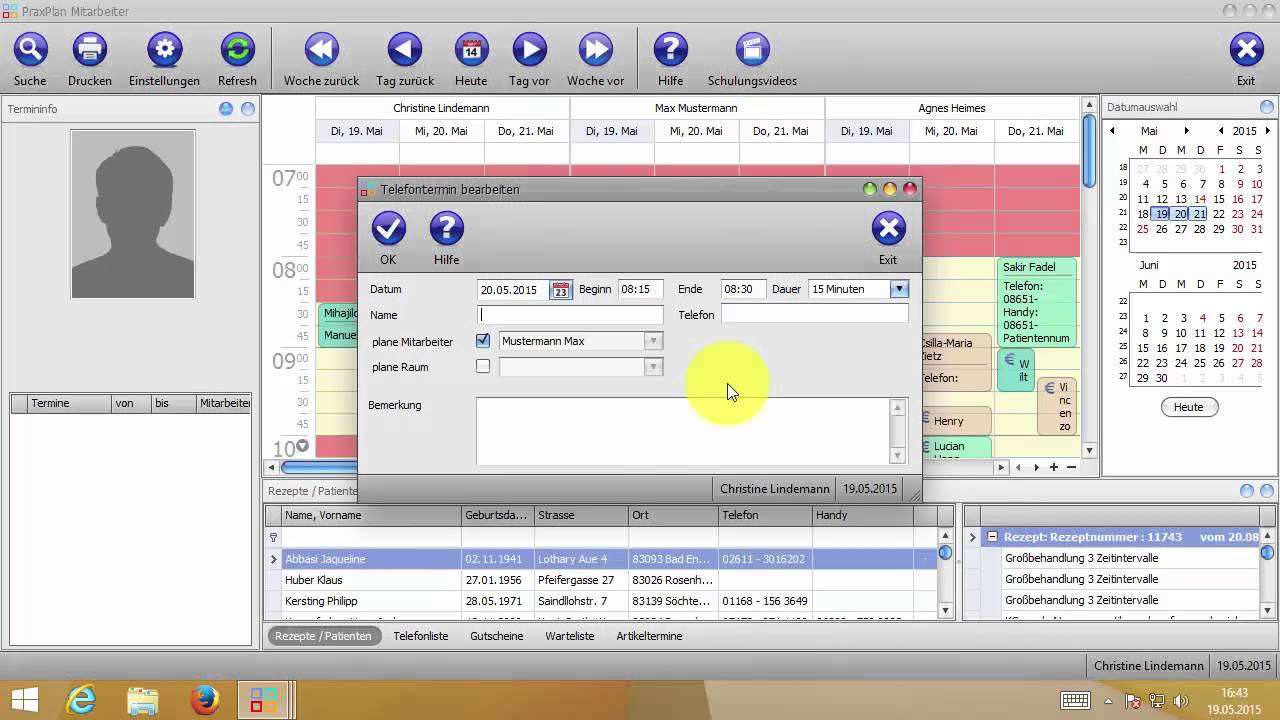Go back one week with Woche zurück
Screen dimensions: 1280x720
click(x=321, y=49)
